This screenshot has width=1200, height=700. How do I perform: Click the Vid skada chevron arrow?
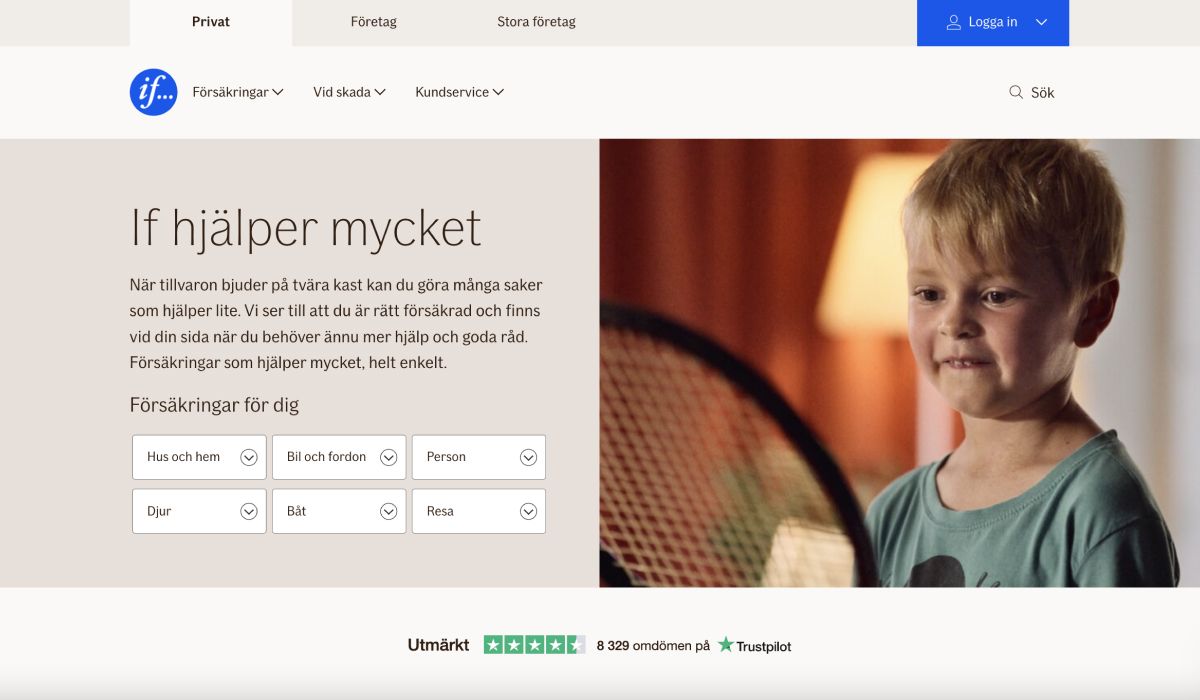click(x=380, y=92)
